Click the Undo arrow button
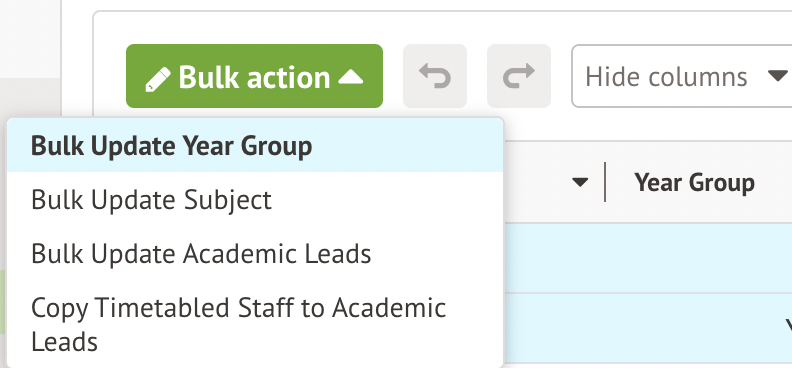This screenshot has width=792, height=368. pyautogui.click(x=435, y=76)
